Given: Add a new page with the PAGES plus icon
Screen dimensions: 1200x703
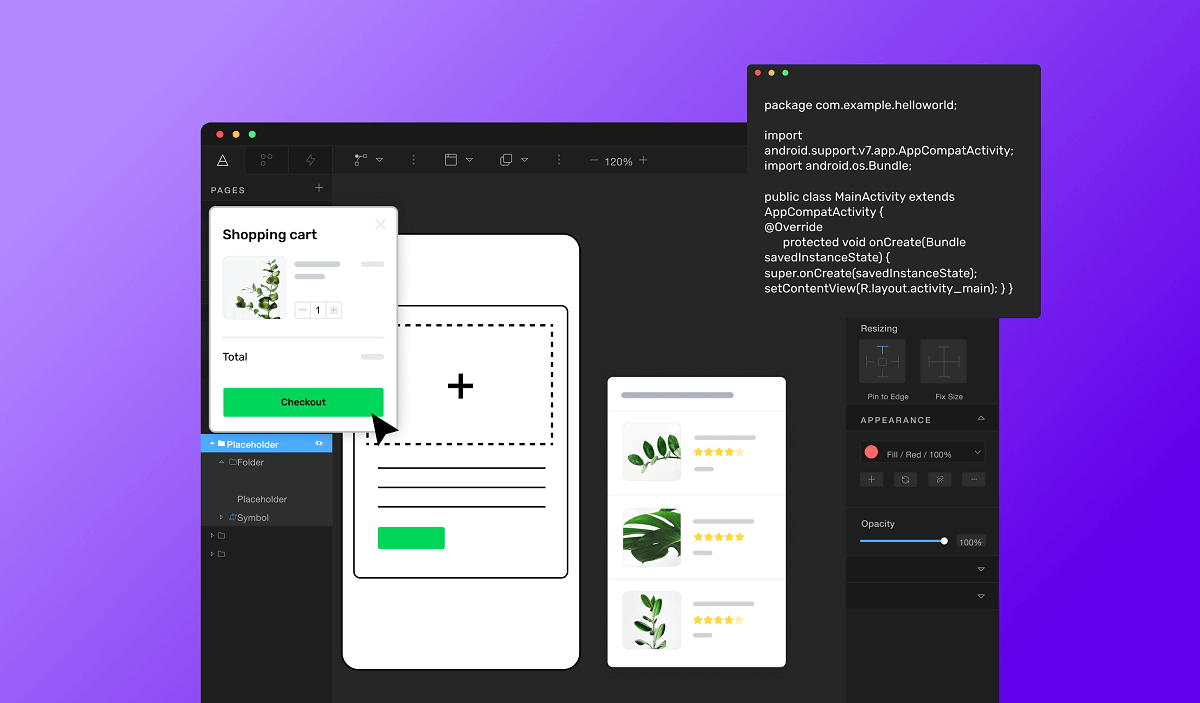Looking at the screenshot, I should [319, 188].
